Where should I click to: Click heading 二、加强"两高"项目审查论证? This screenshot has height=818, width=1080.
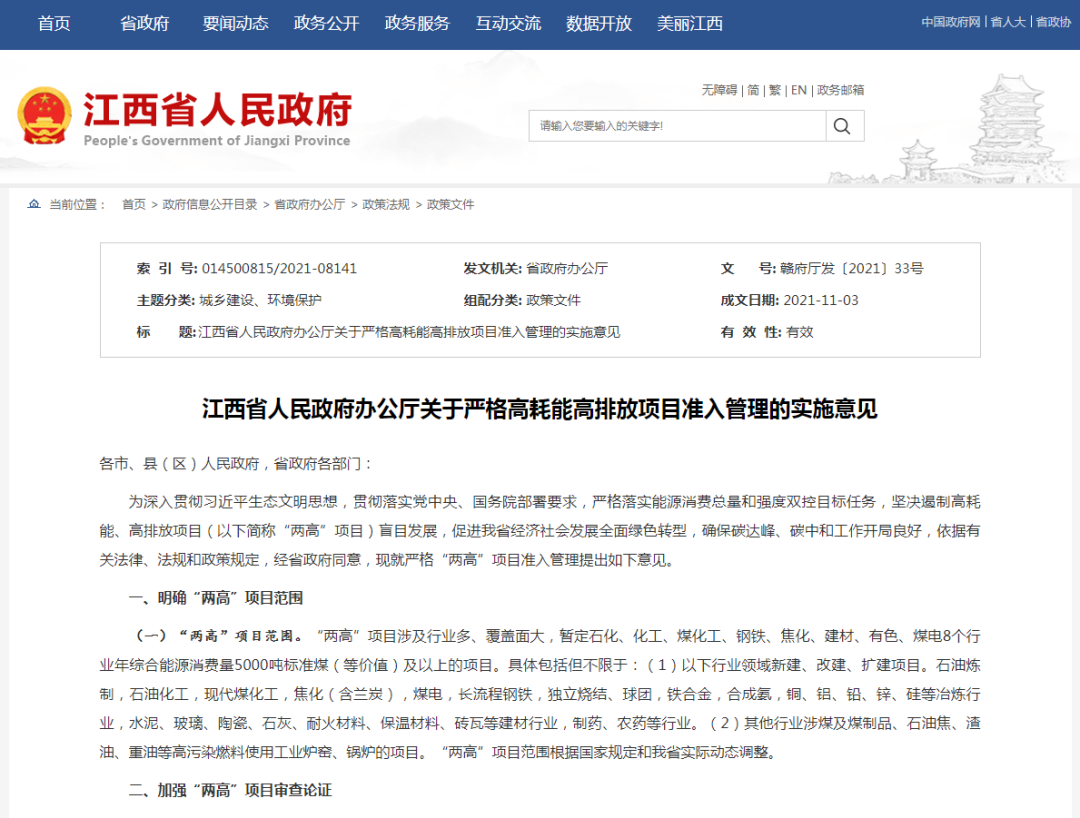[x=230, y=790]
